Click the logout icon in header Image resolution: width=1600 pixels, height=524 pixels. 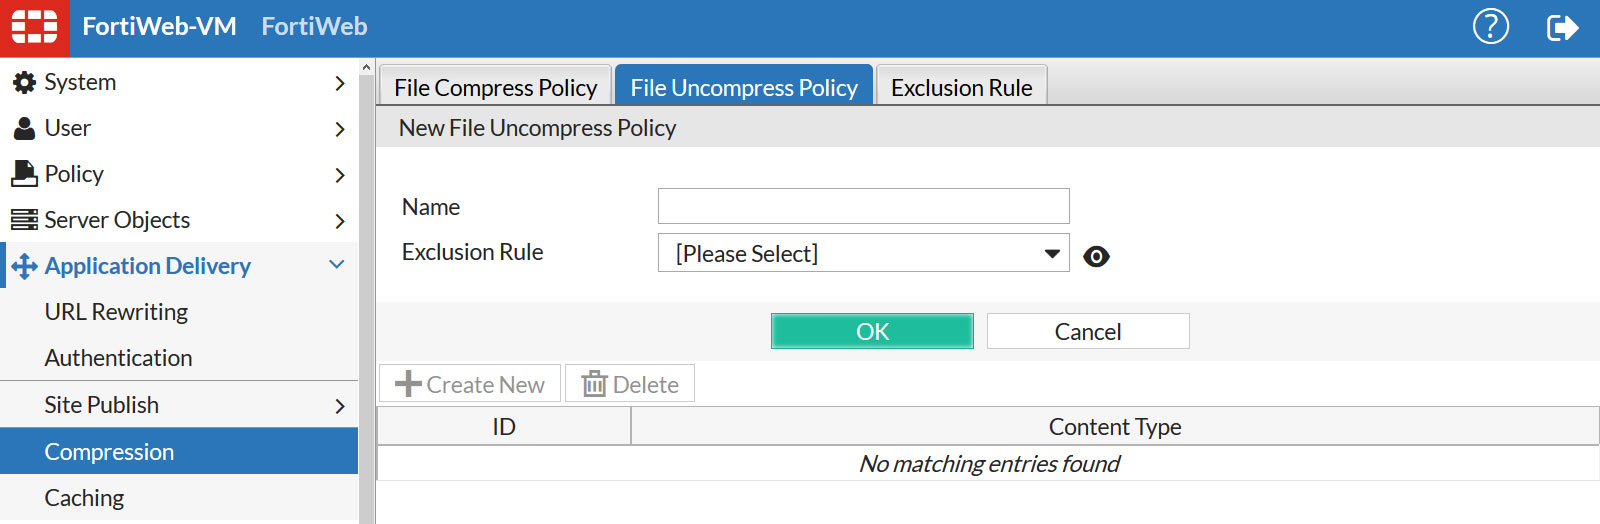point(1561,27)
